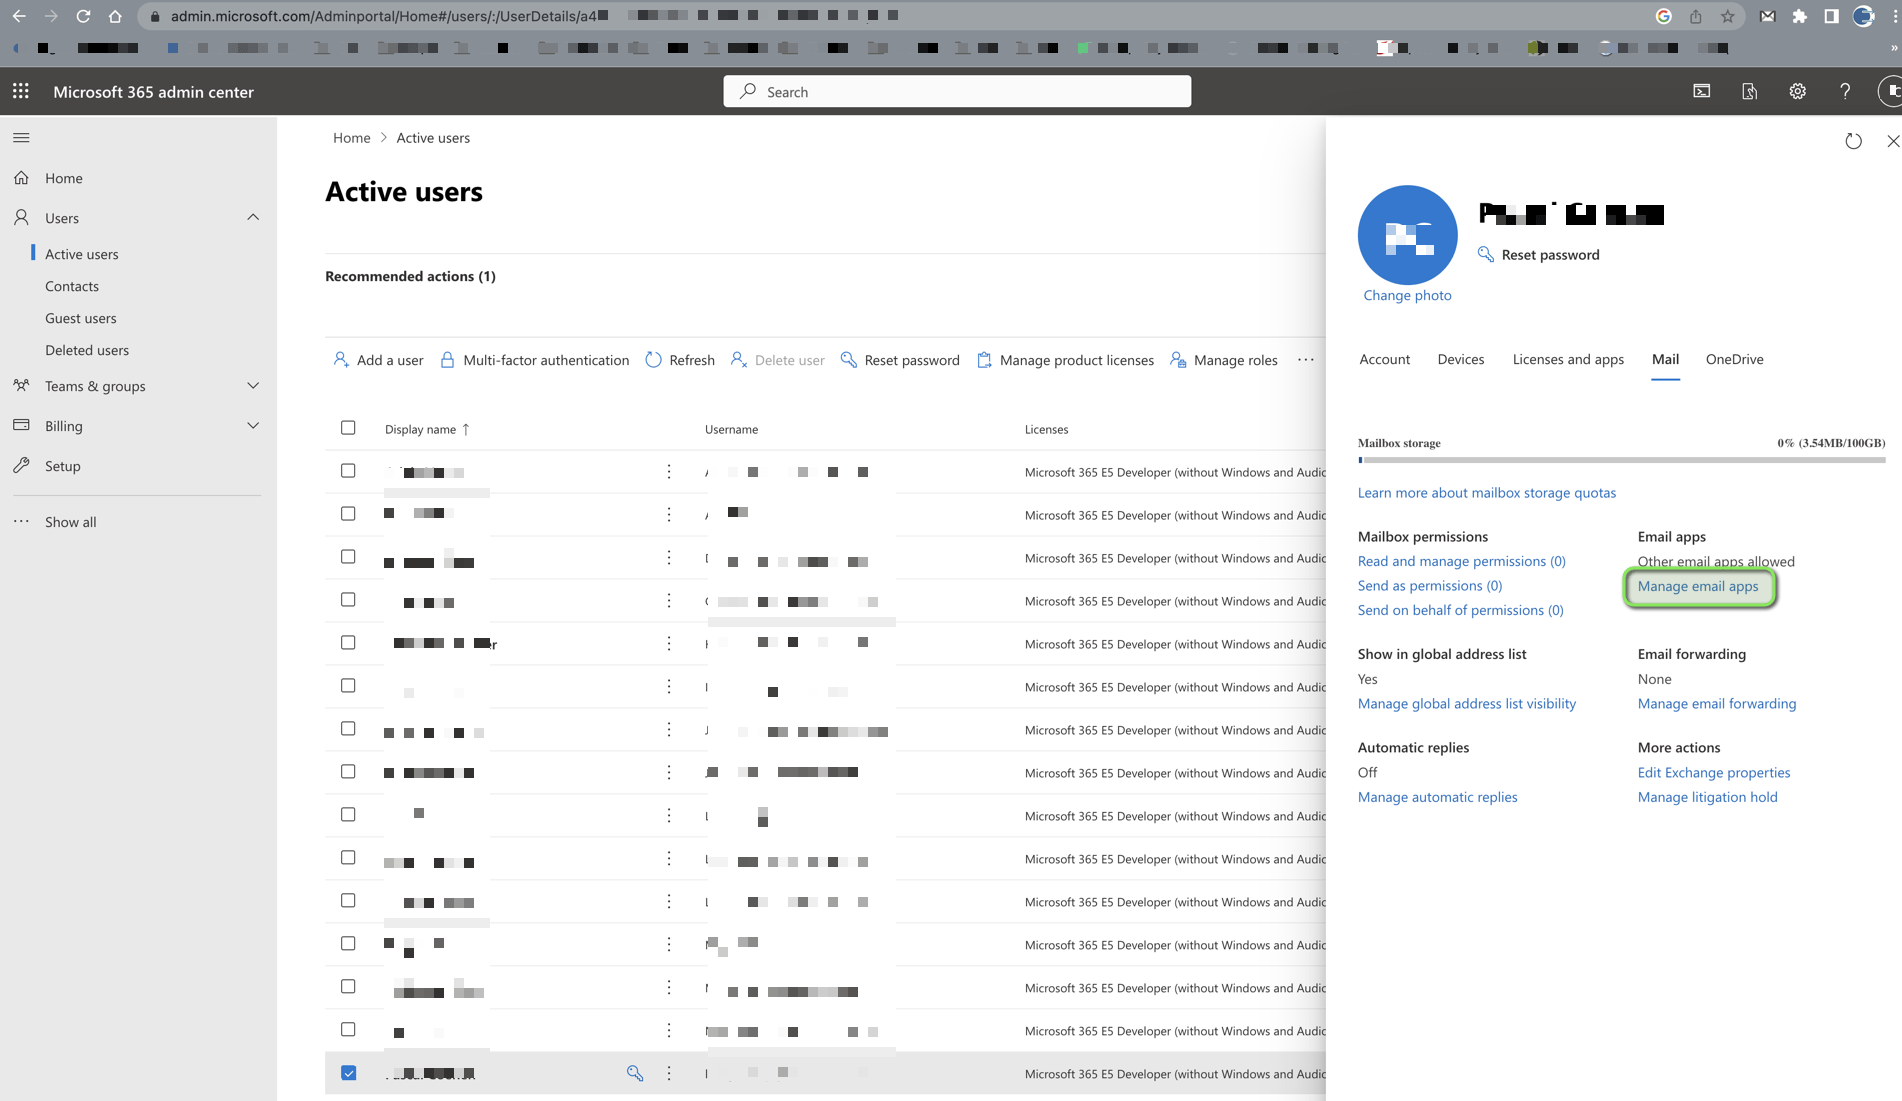Bookmark this page with star icon
The image size is (1902, 1101).
click(1727, 16)
